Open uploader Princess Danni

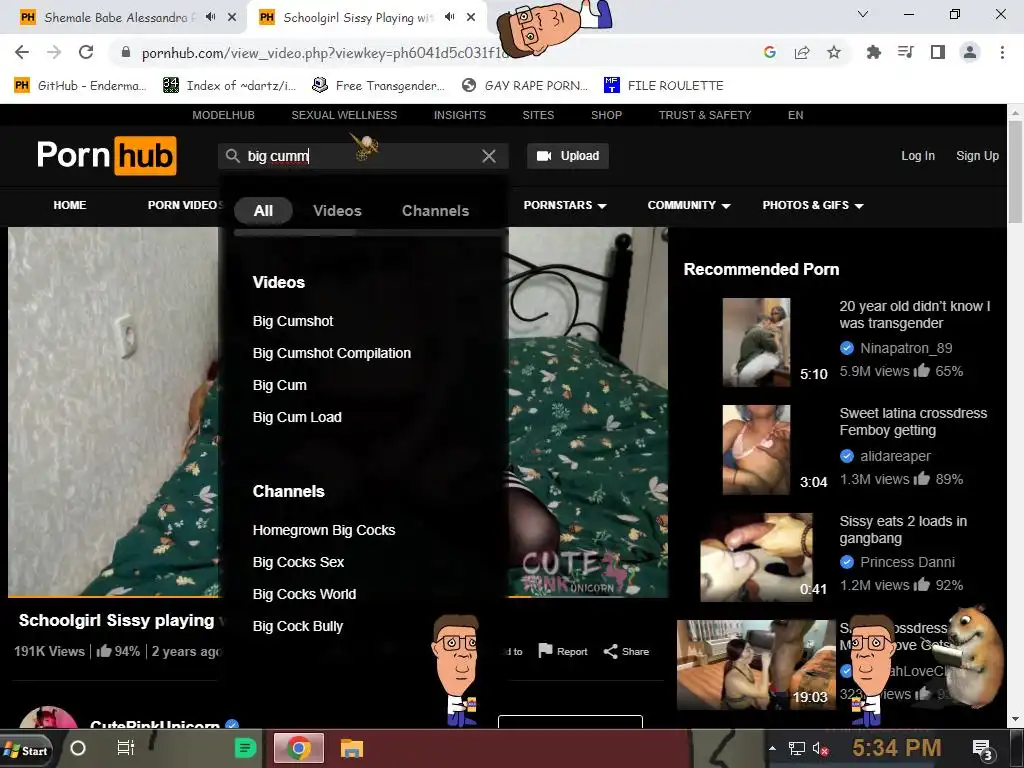[907, 562]
